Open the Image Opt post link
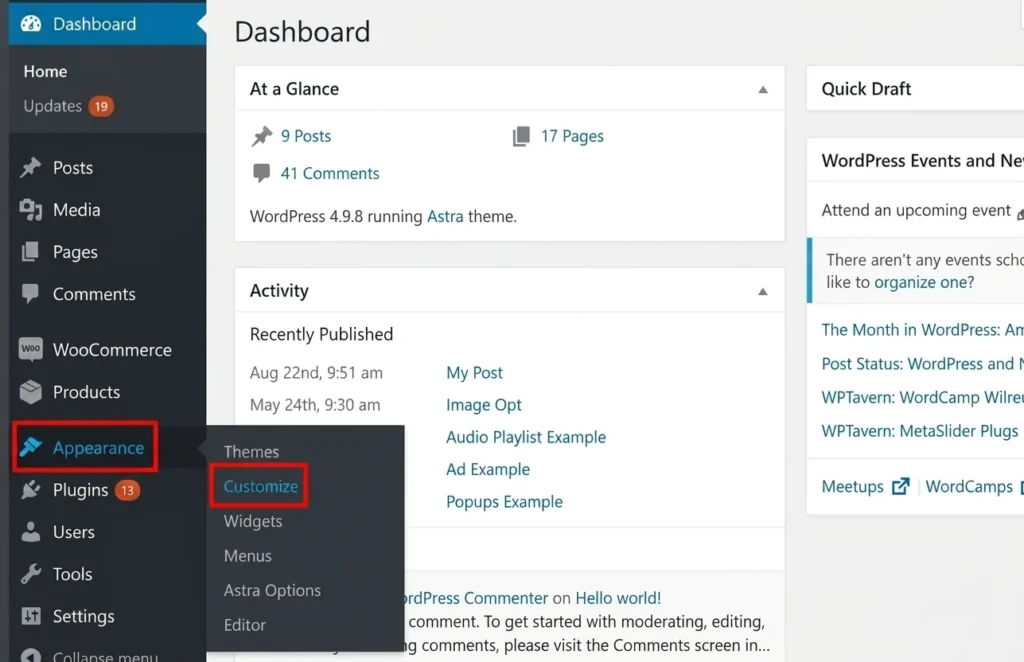Screen dimensions: 1024x662 pyautogui.click(x=483, y=405)
